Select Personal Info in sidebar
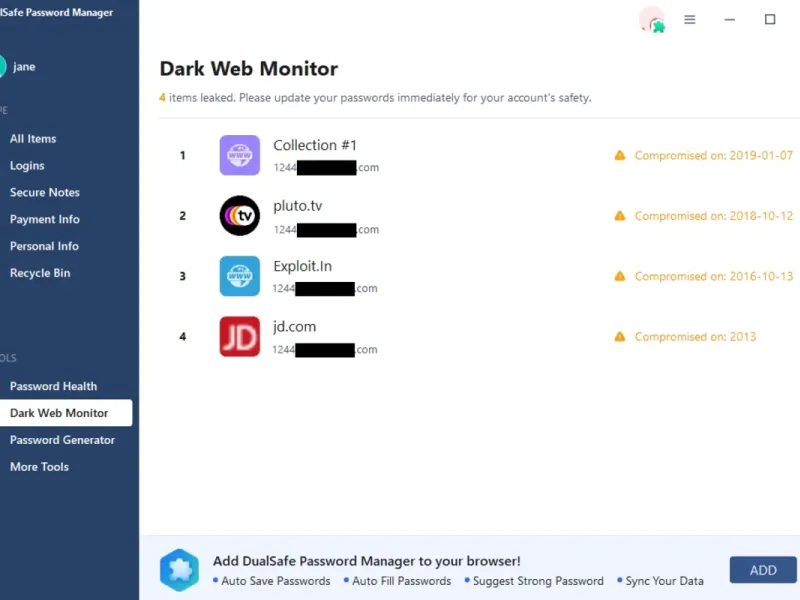Screen dimensions: 800x600 44,246
